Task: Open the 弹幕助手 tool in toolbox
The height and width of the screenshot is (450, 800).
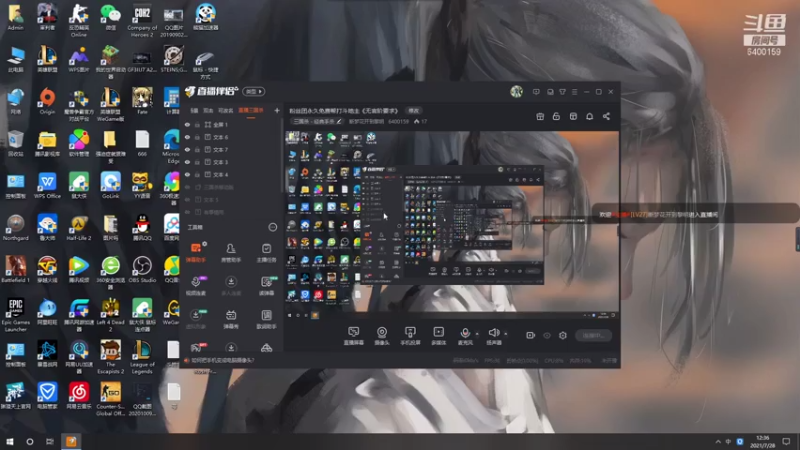Action: 195,252
